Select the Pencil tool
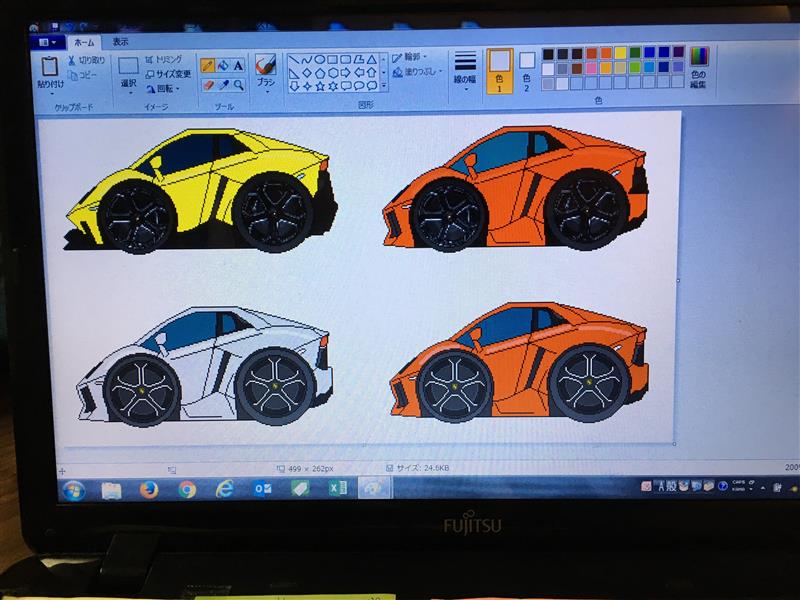 208,65
